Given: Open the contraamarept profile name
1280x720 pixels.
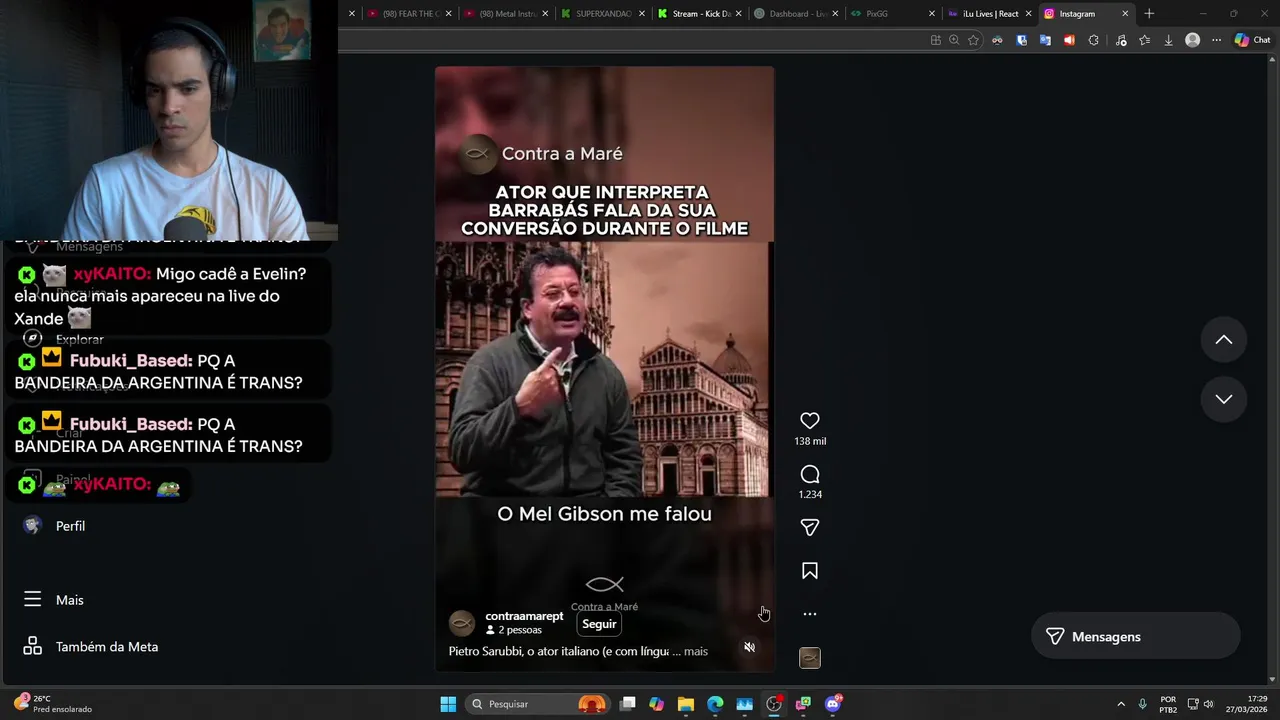Looking at the screenshot, I should point(524,616).
